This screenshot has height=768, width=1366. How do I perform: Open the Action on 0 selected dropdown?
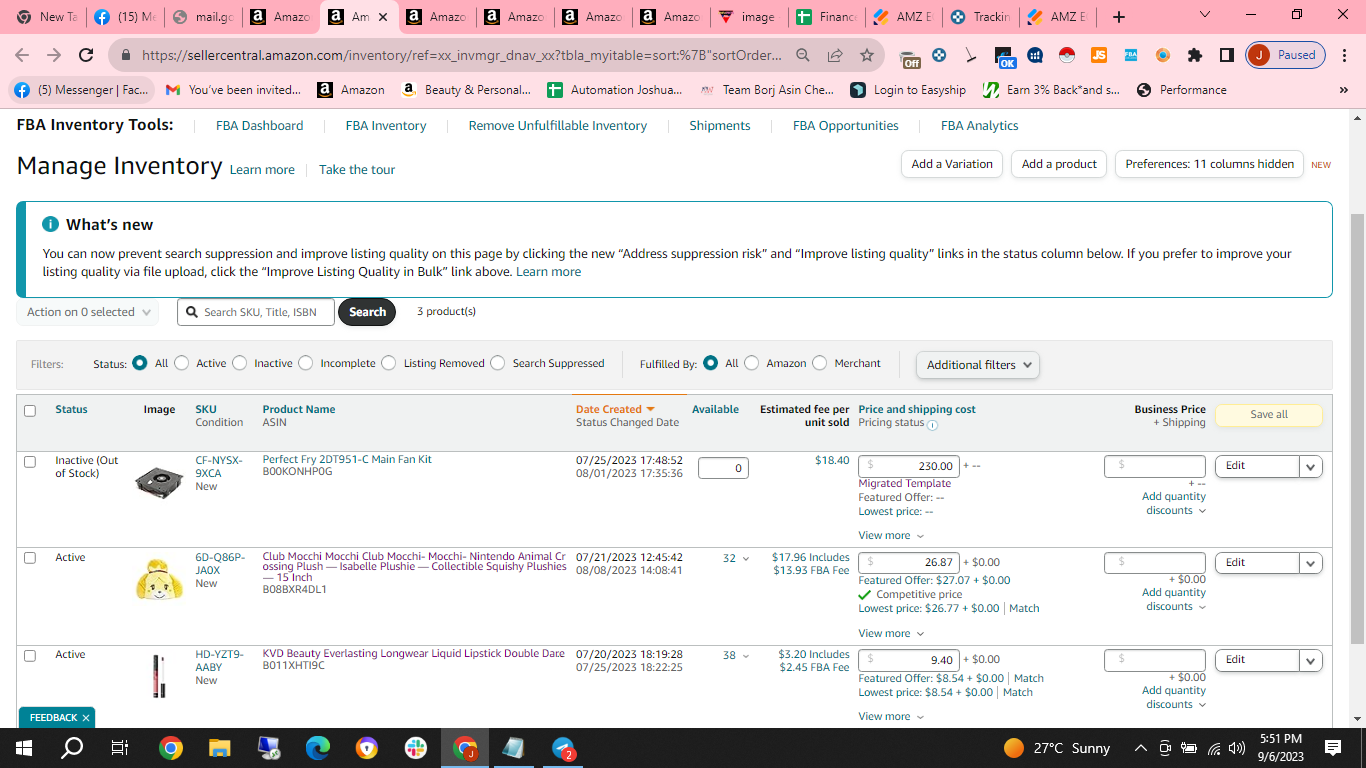point(88,312)
